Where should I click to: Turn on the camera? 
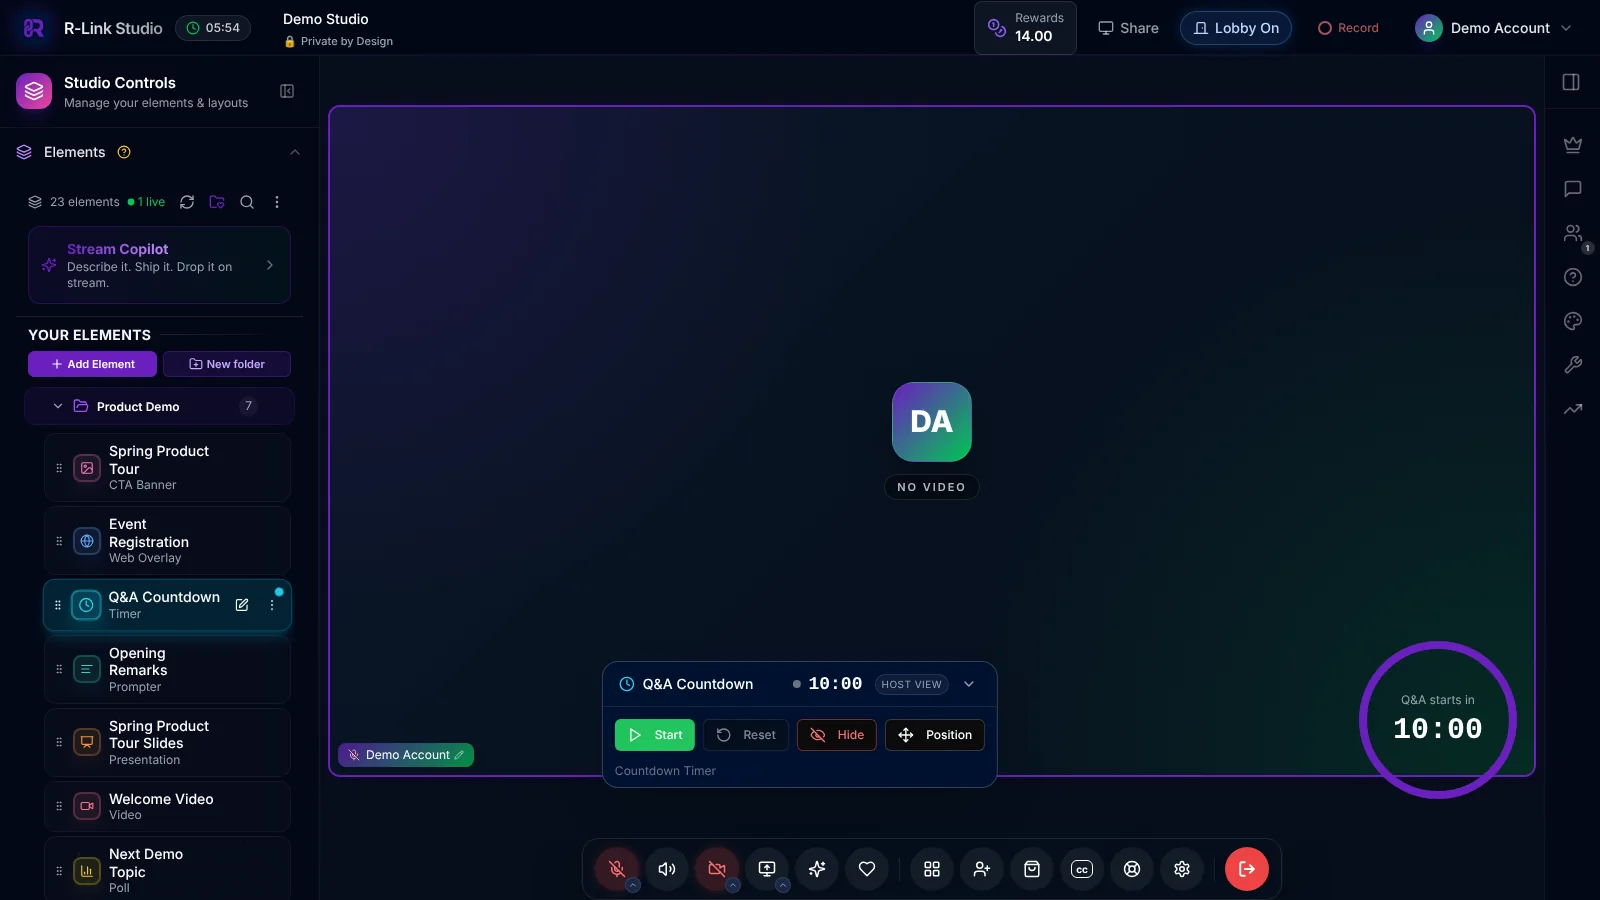pyautogui.click(x=717, y=869)
